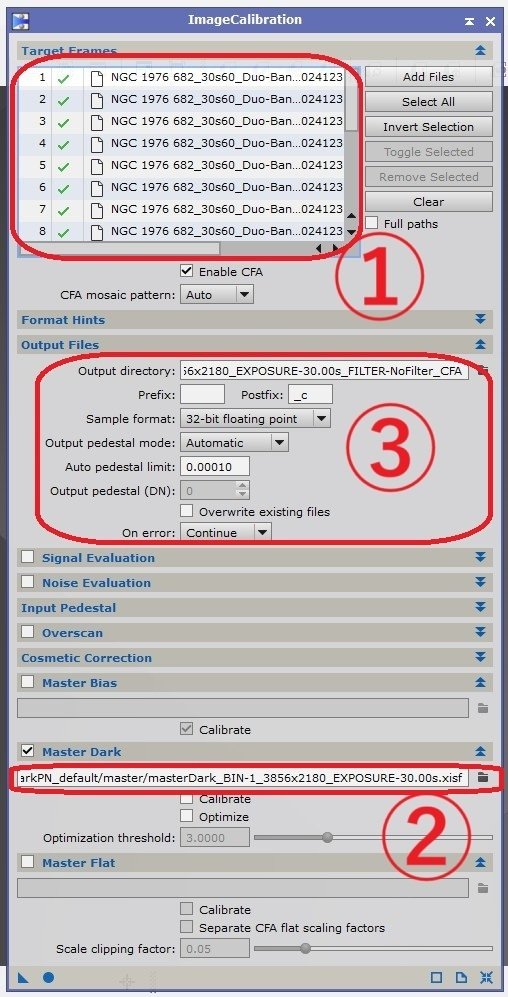508x997 pixels.
Task: Click the Clear button
Action: tap(429, 202)
